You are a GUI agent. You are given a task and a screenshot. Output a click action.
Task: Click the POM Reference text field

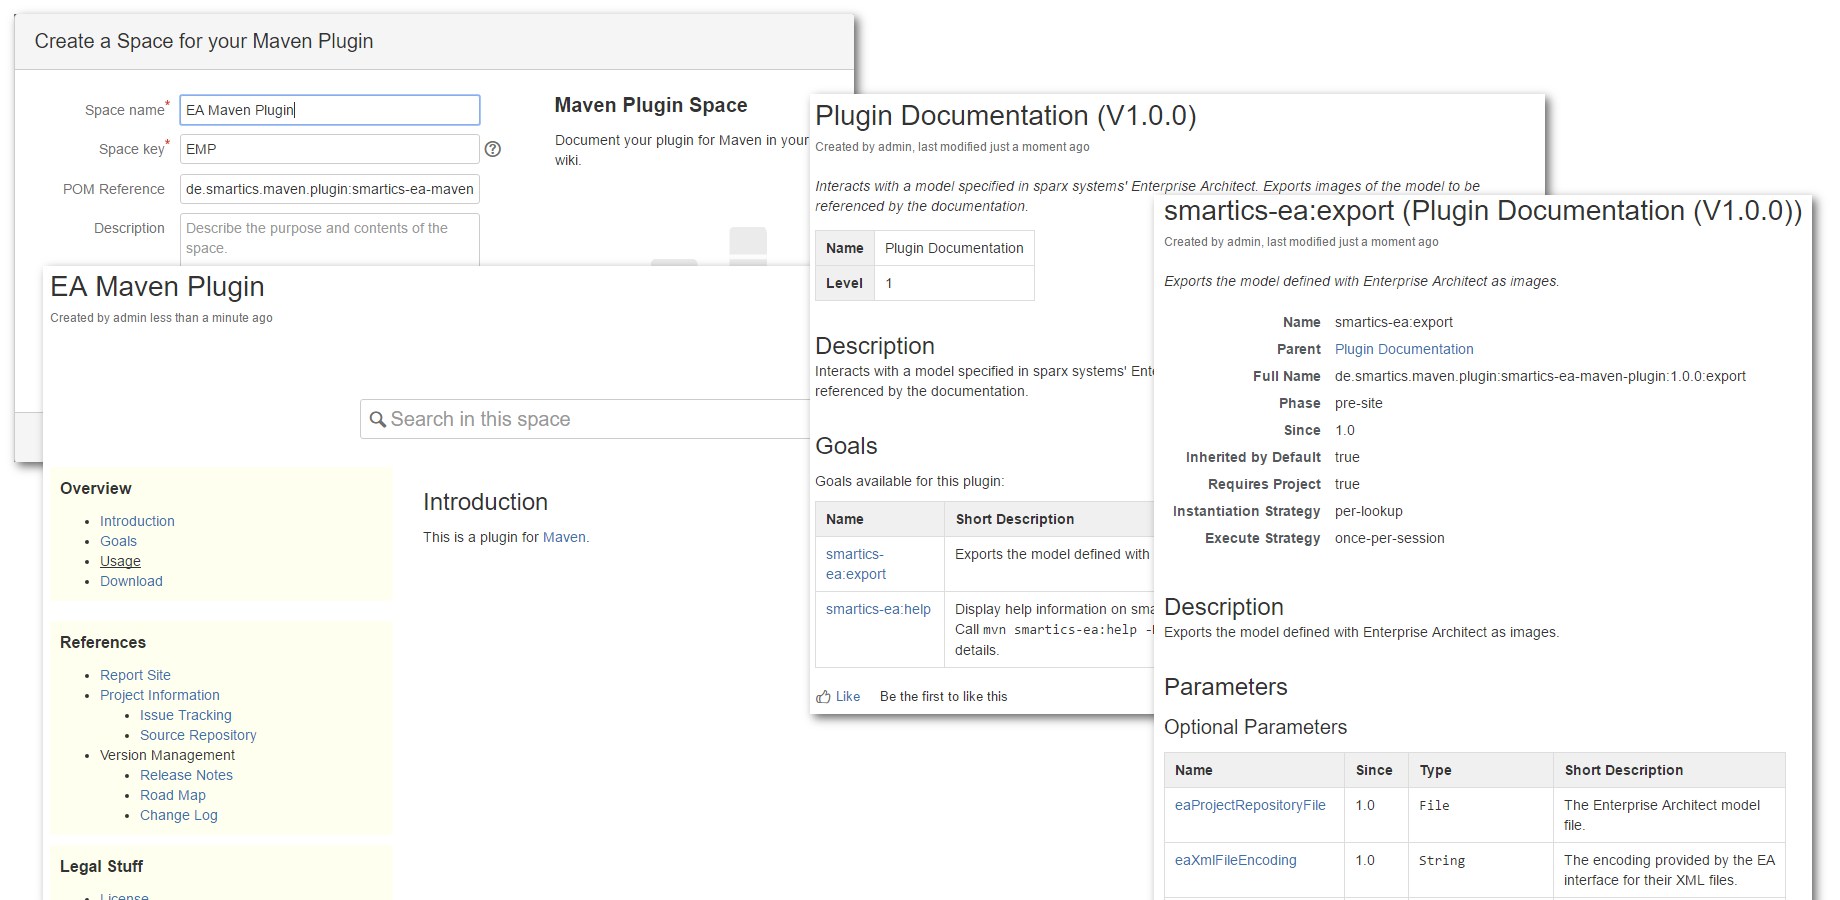(x=330, y=189)
